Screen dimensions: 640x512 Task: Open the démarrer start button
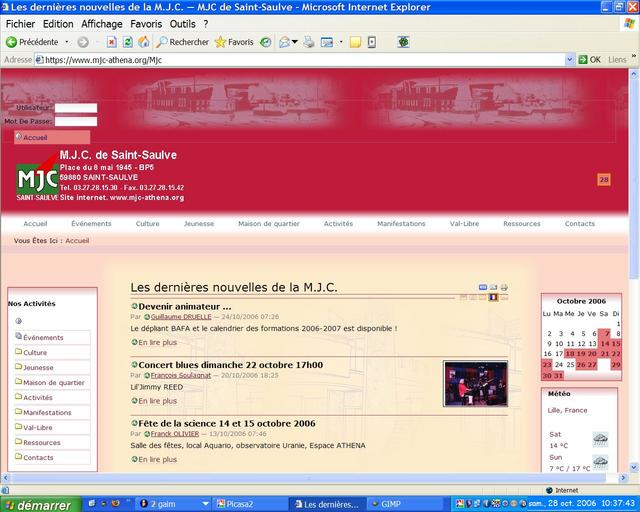point(41,505)
